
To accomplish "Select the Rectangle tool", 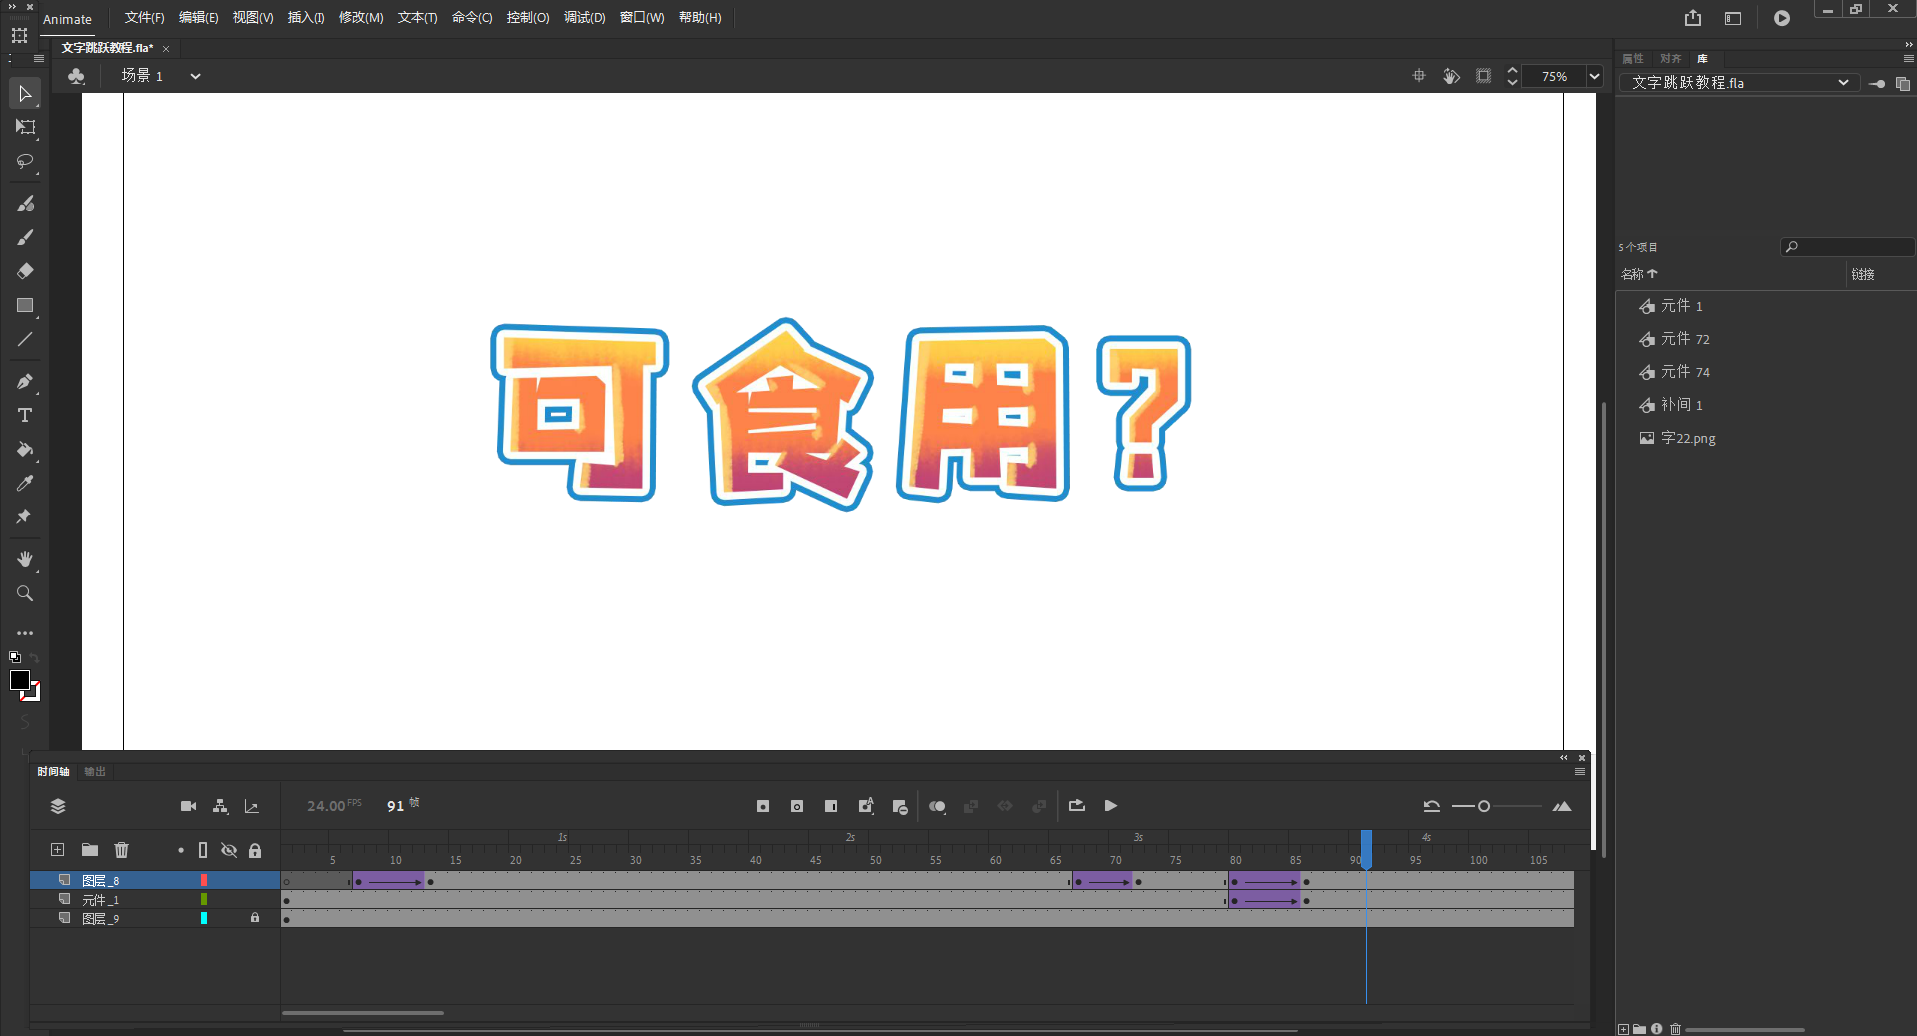I will pyautogui.click(x=25, y=306).
